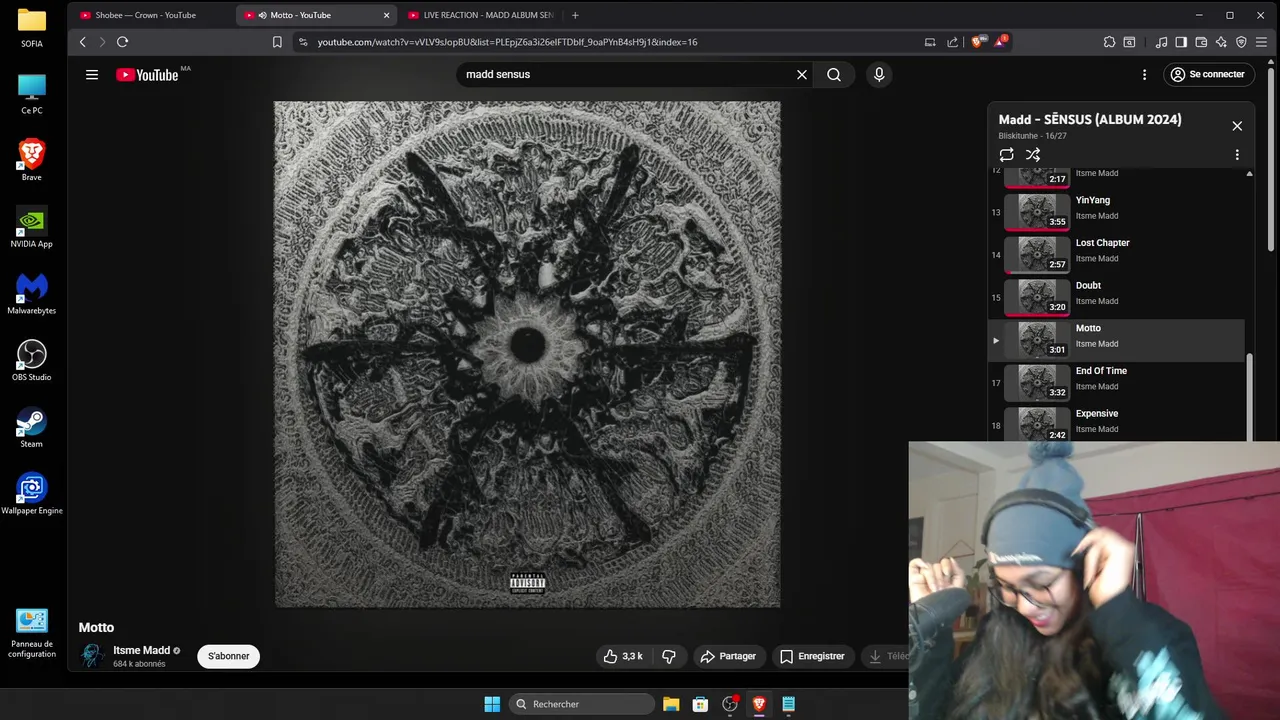Share the video with Partager
The width and height of the screenshot is (1280, 720).
point(728,656)
